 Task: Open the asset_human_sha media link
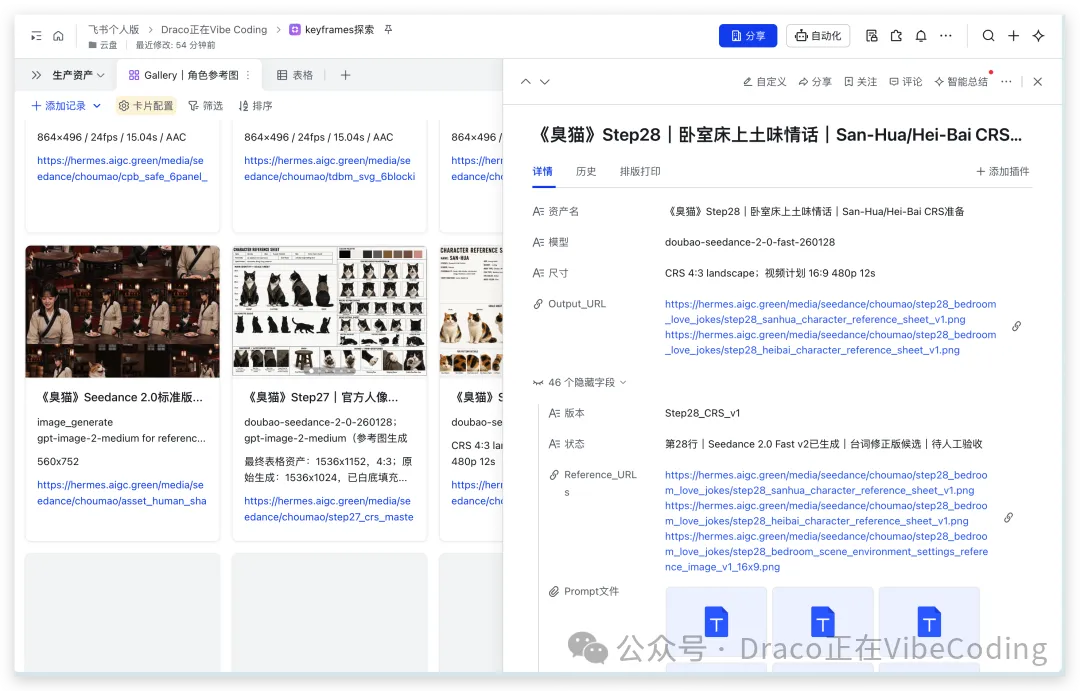(x=122, y=493)
